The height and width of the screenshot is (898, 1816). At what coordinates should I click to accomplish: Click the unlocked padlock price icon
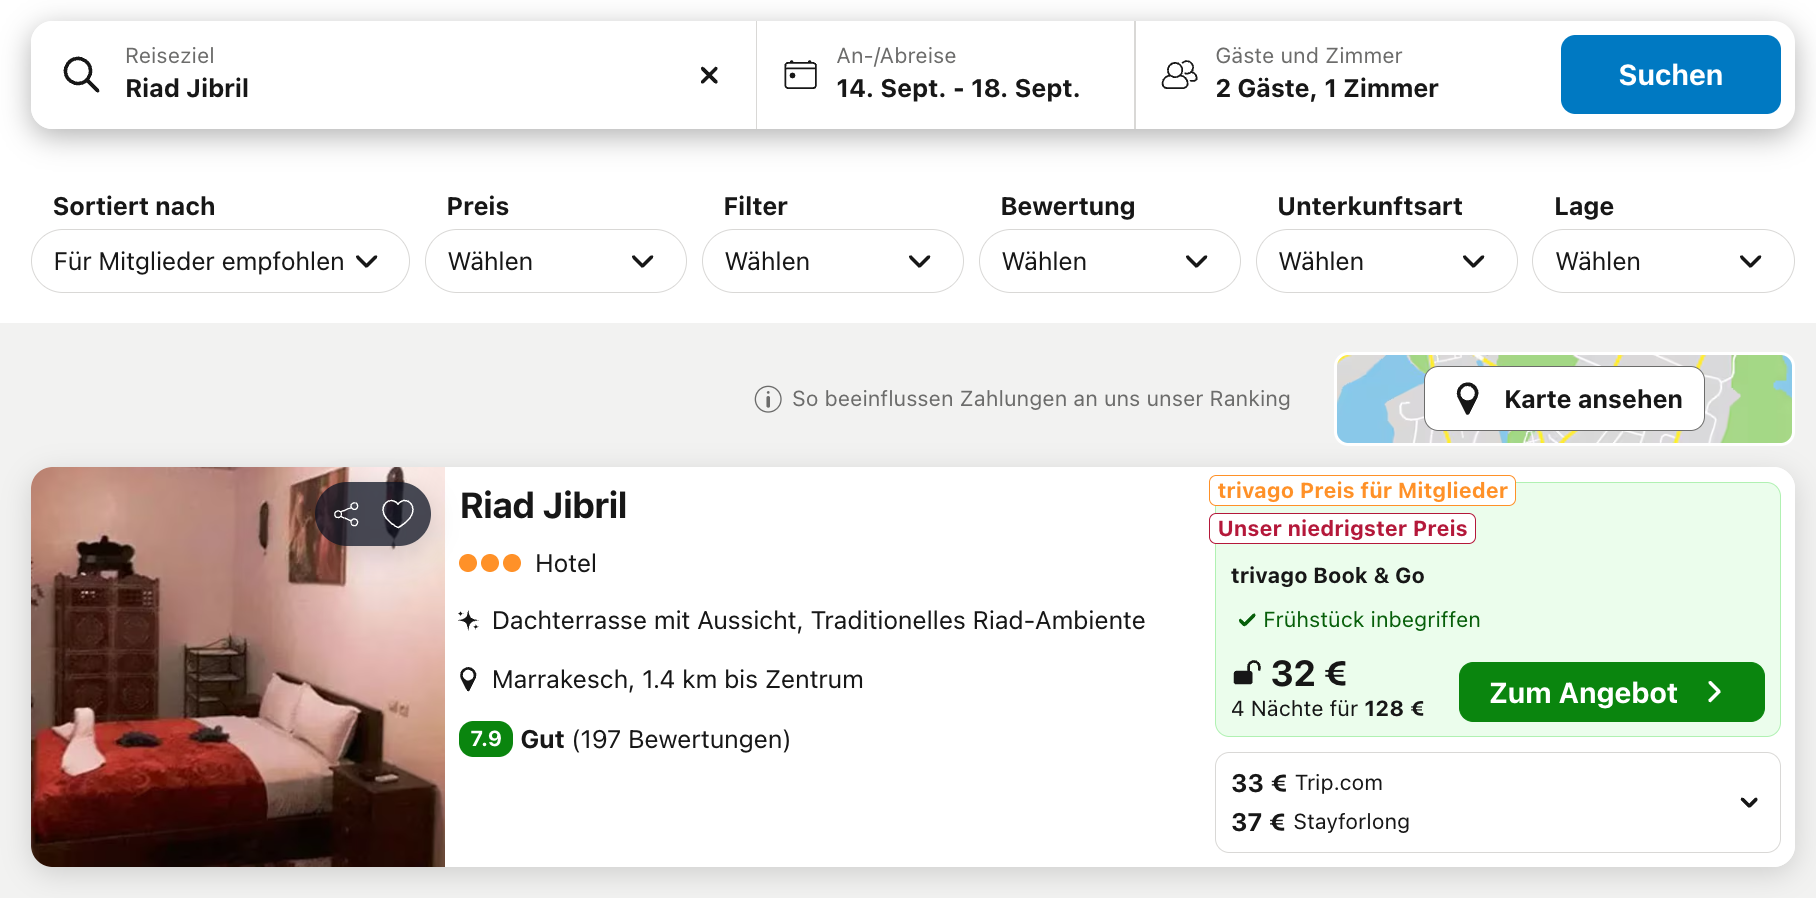coord(1246,673)
